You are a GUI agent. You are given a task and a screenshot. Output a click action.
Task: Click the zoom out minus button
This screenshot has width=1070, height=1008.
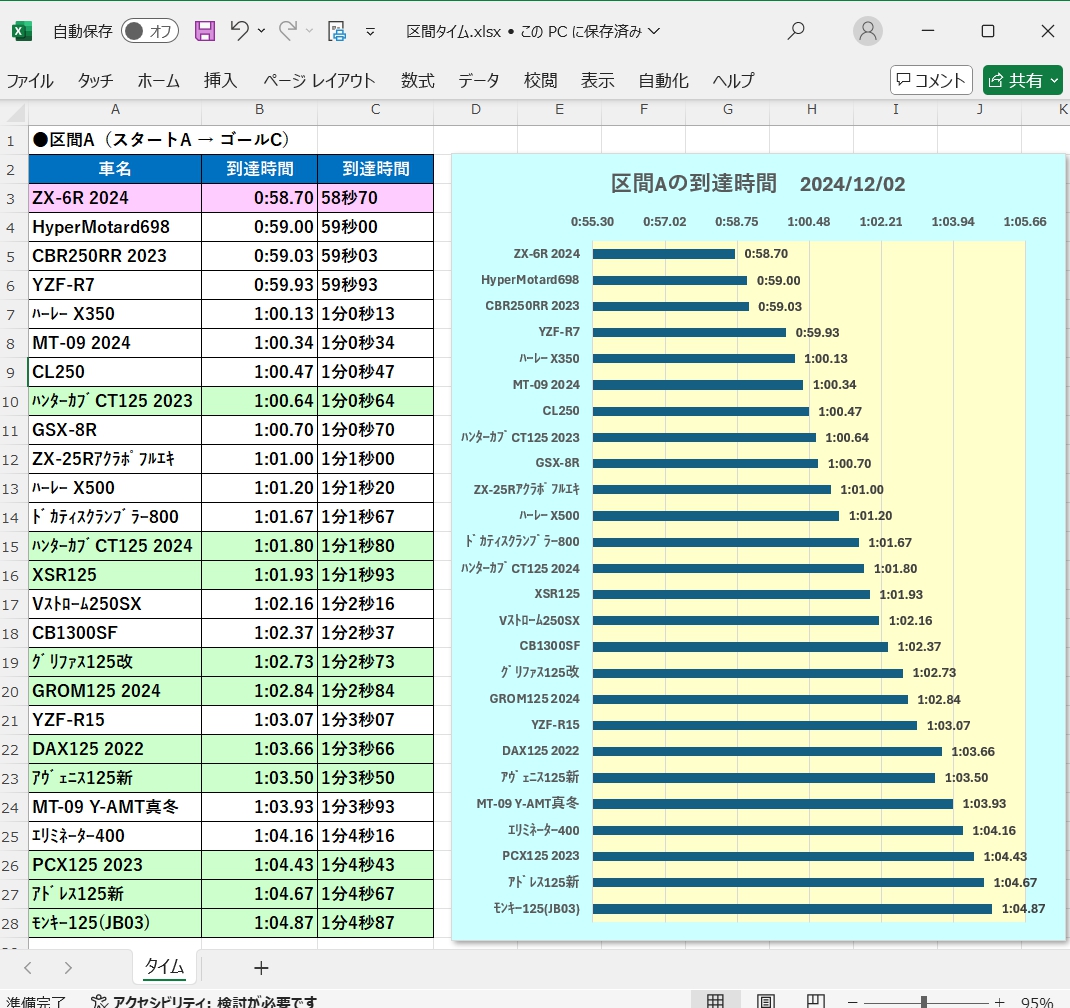(x=852, y=1002)
